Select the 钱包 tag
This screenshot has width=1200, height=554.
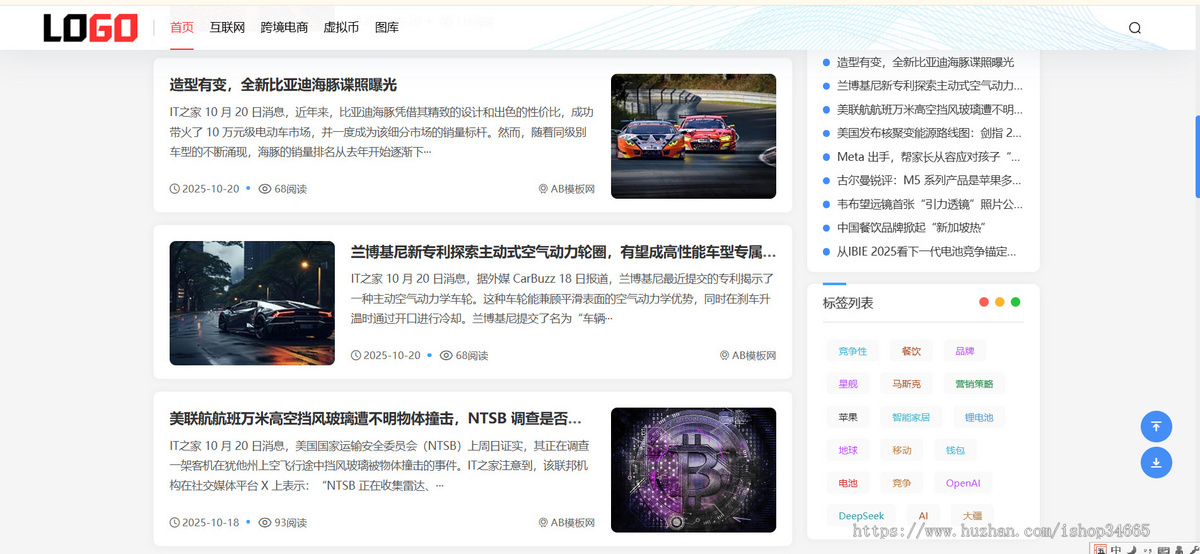point(955,450)
